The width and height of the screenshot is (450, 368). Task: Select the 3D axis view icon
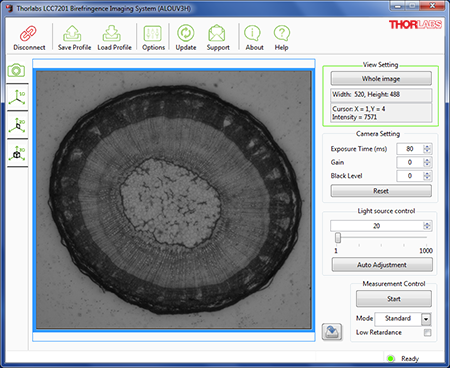click(x=17, y=153)
